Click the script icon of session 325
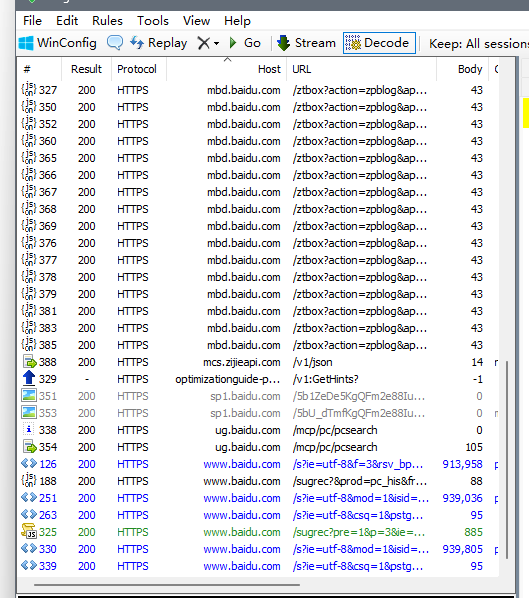The height and width of the screenshot is (598, 529). tap(29, 531)
